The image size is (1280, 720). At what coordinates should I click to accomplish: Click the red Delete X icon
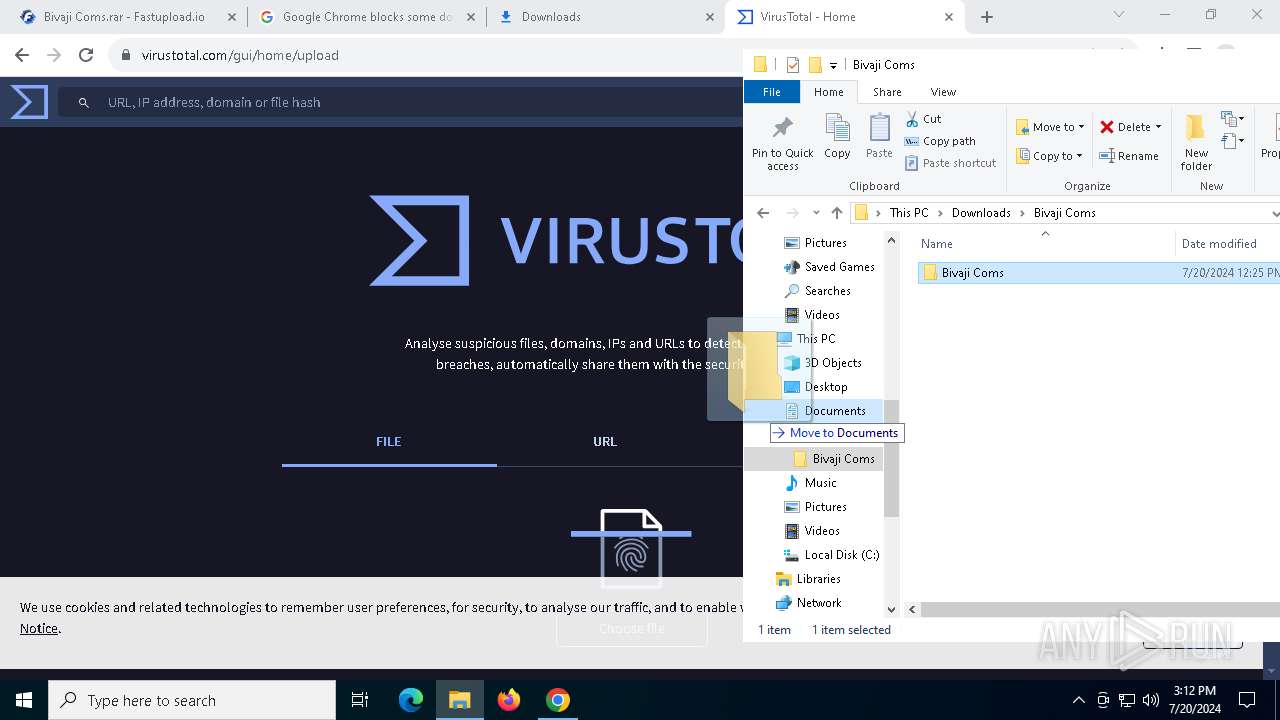coord(1107,127)
